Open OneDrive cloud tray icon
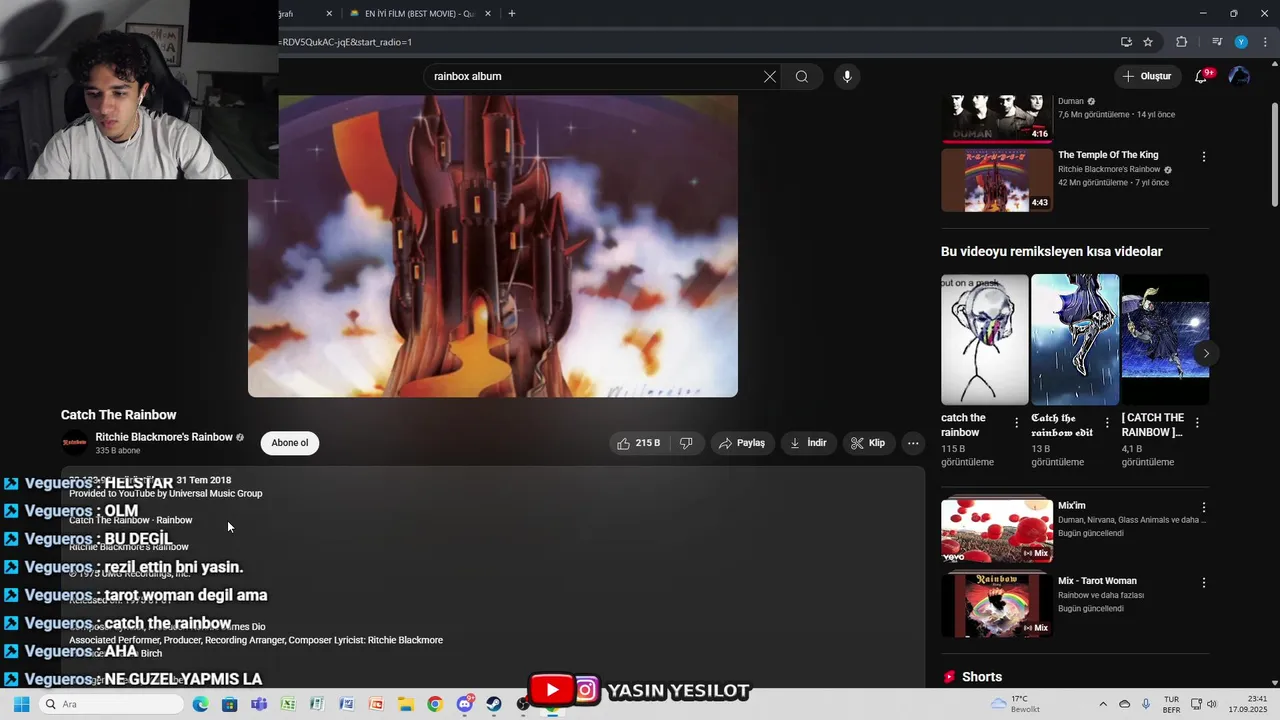1280x720 pixels. (1124, 704)
